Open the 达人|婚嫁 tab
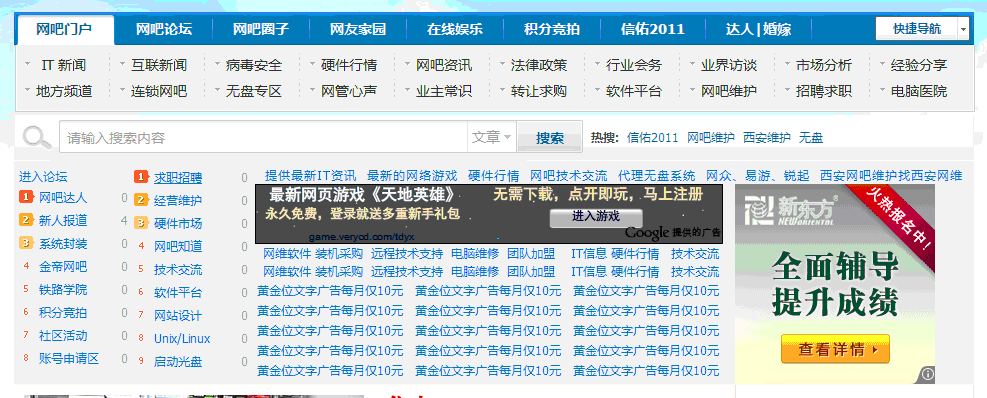Screen dimensions: 987x398 click(758, 30)
